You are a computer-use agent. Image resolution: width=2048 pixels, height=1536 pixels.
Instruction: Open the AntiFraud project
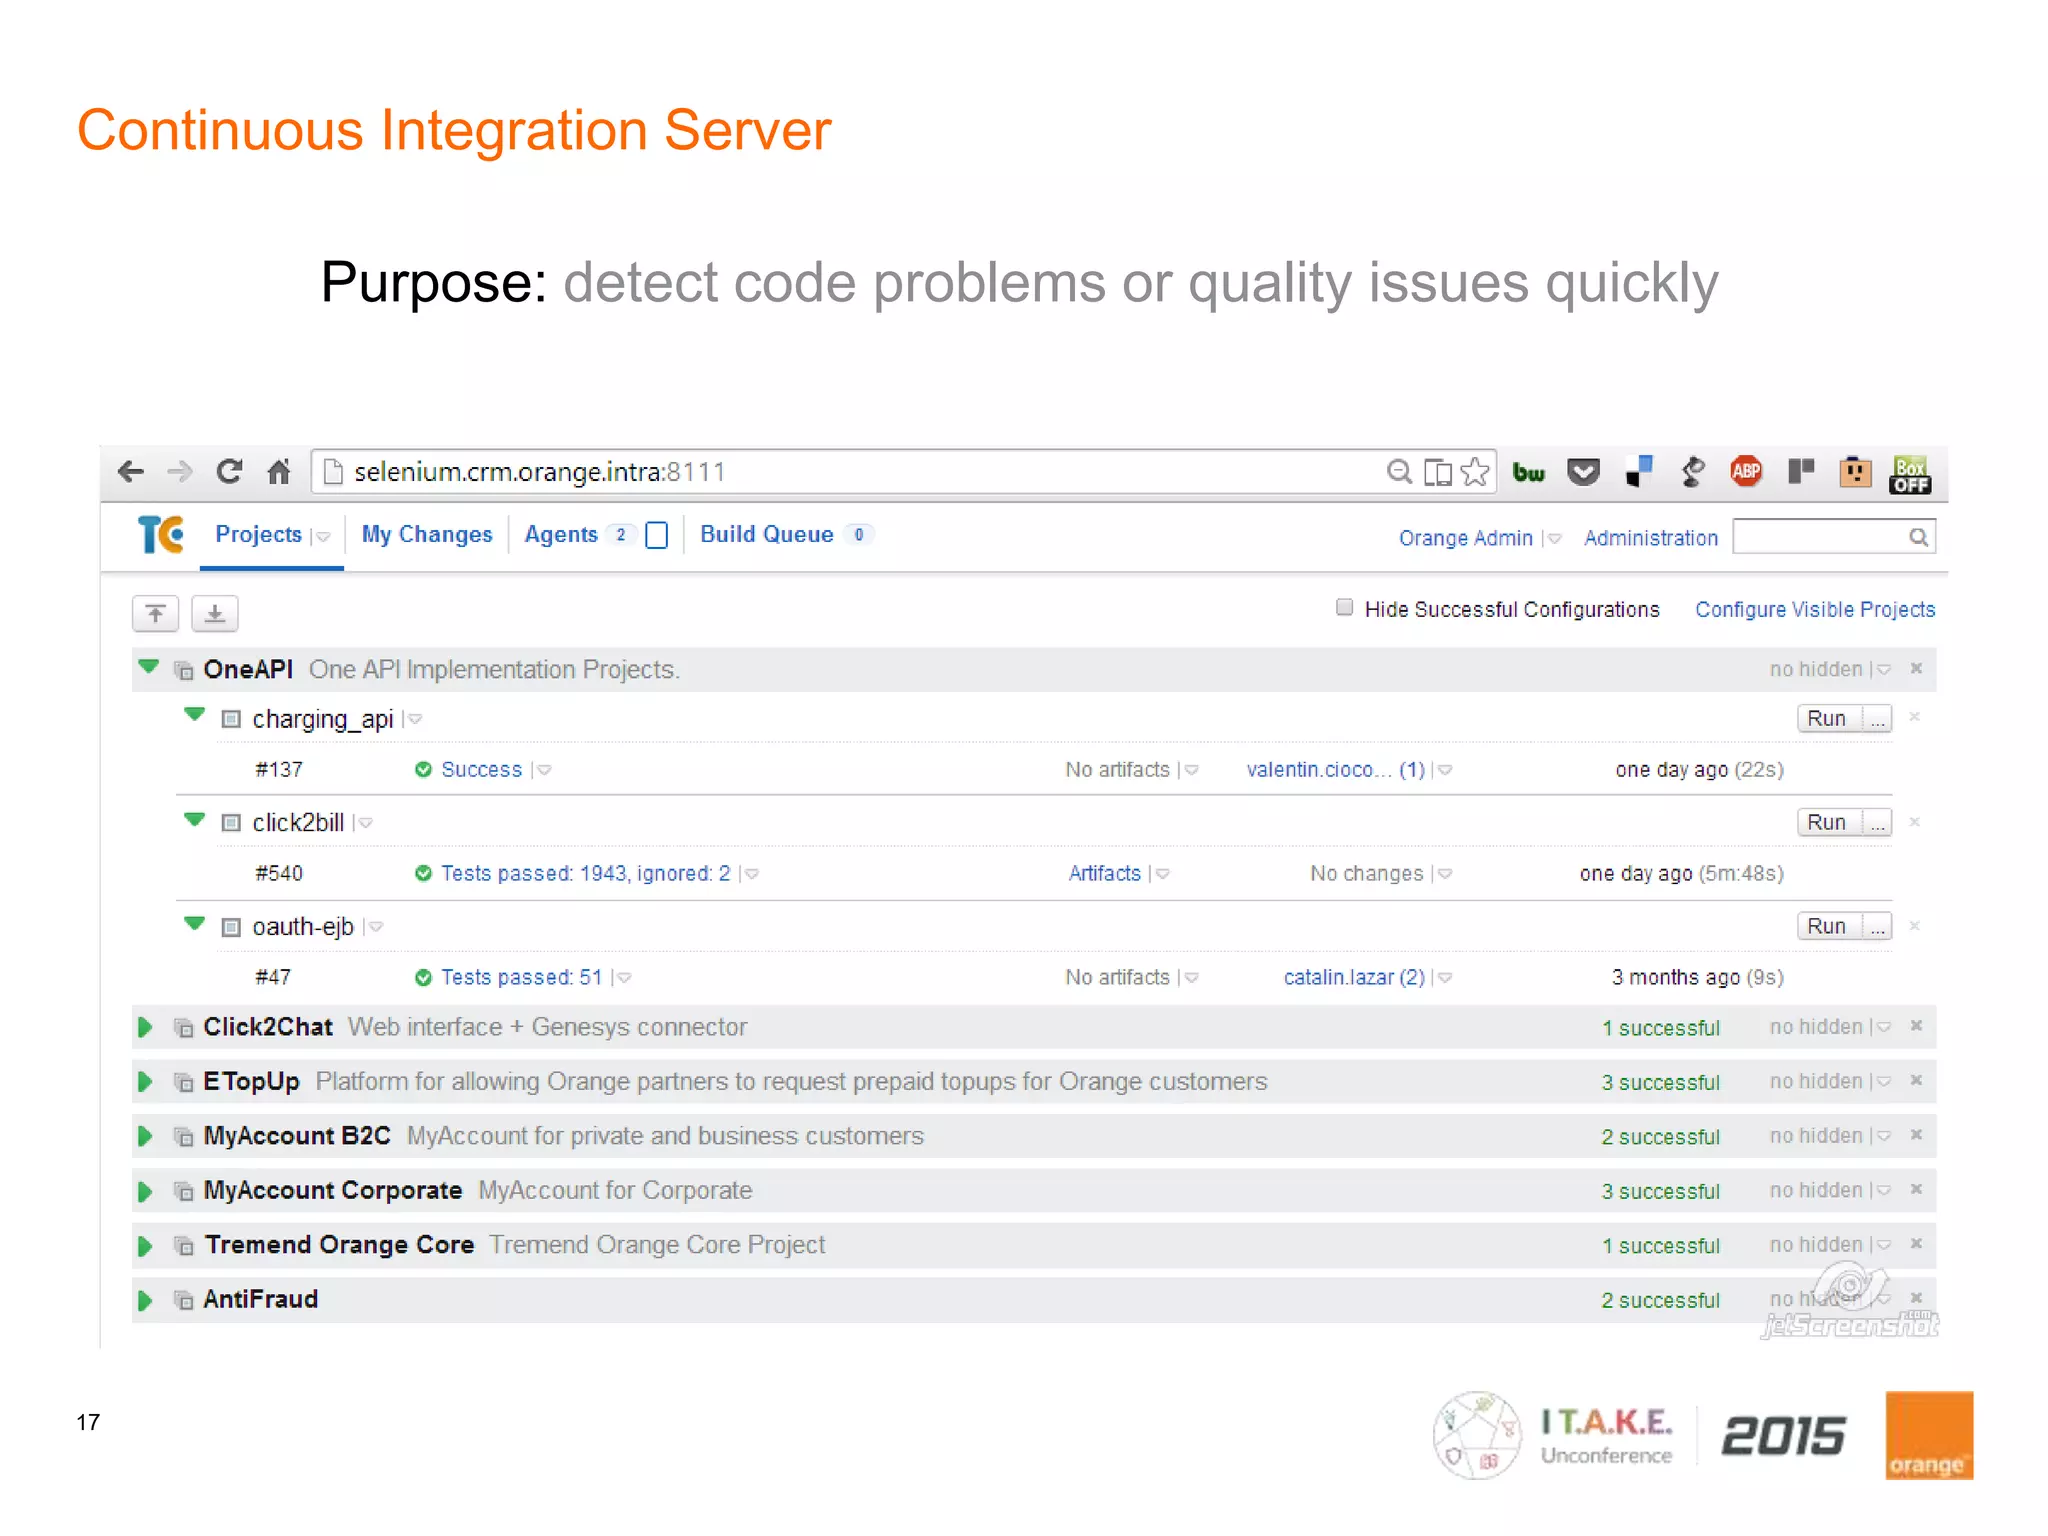261,1299
